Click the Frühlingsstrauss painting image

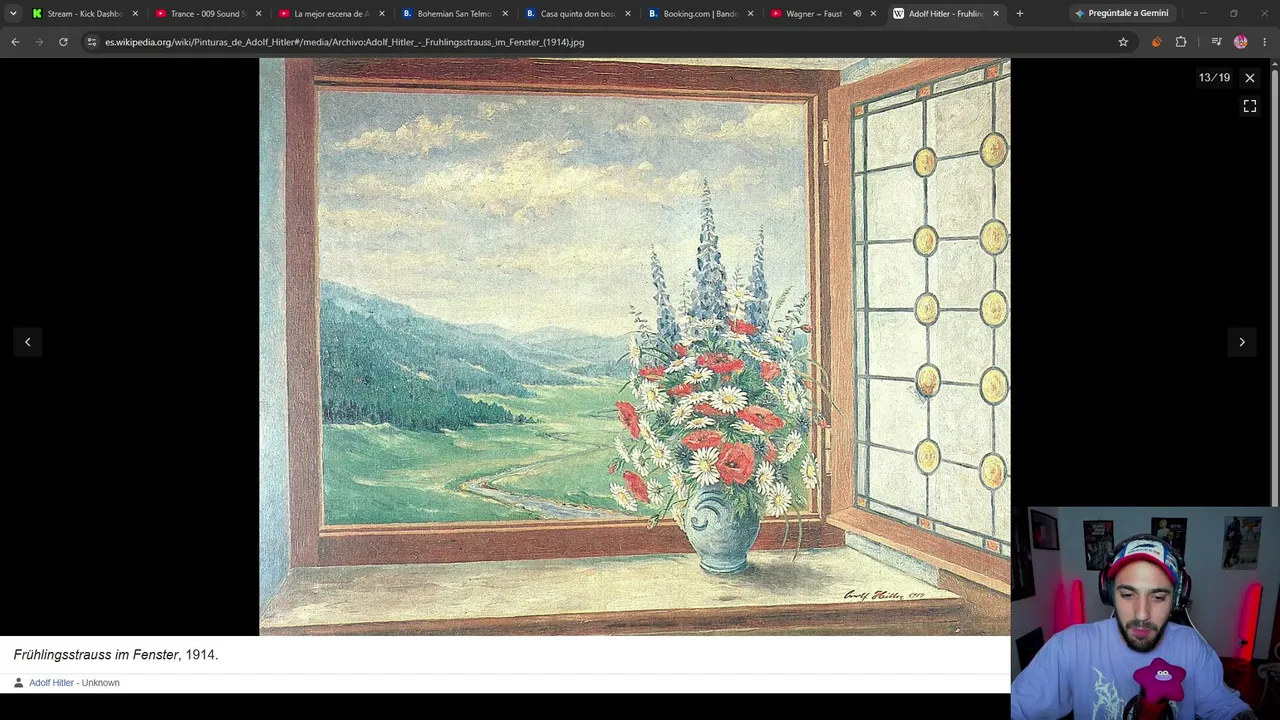[635, 346]
